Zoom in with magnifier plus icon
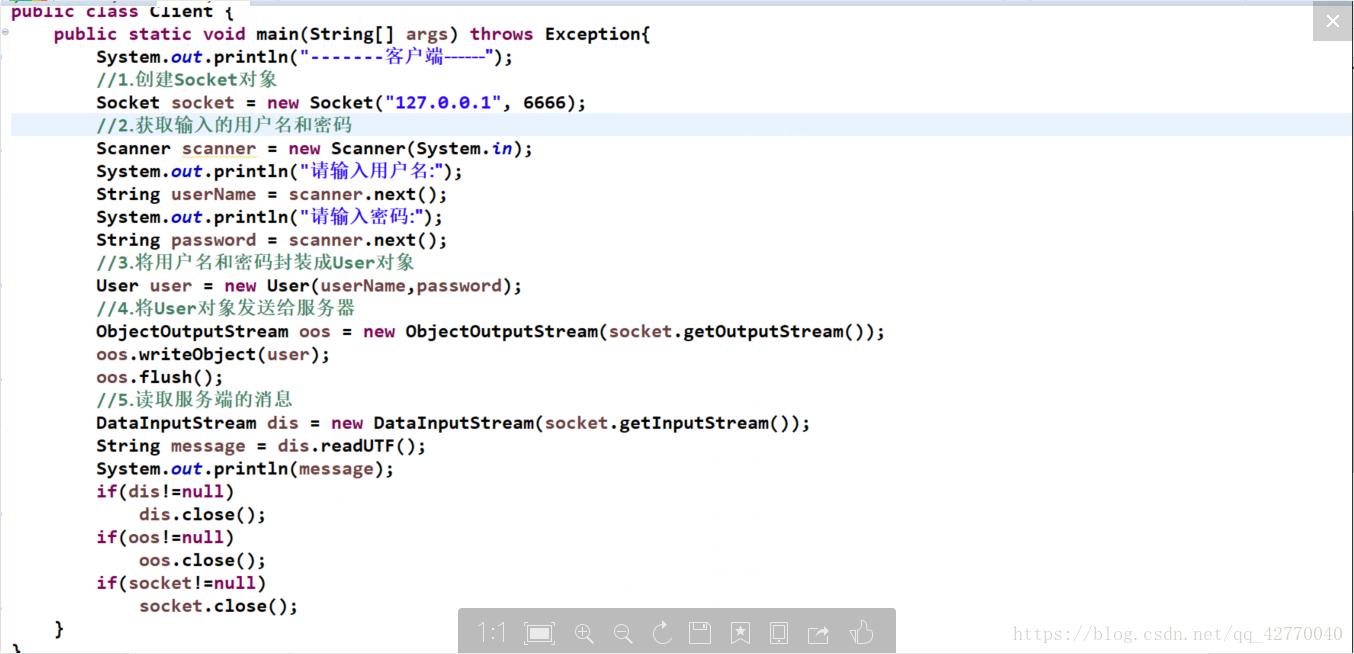This screenshot has height=654, width=1354. click(x=584, y=633)
